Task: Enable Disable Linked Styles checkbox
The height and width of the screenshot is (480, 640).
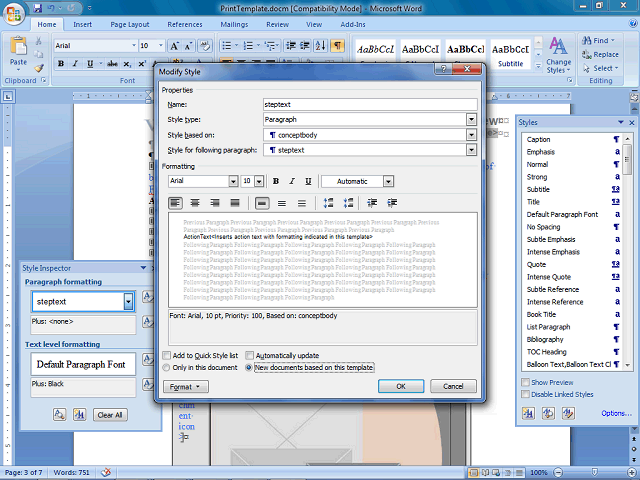Action: pyautogui.click(x=526, y=394)
